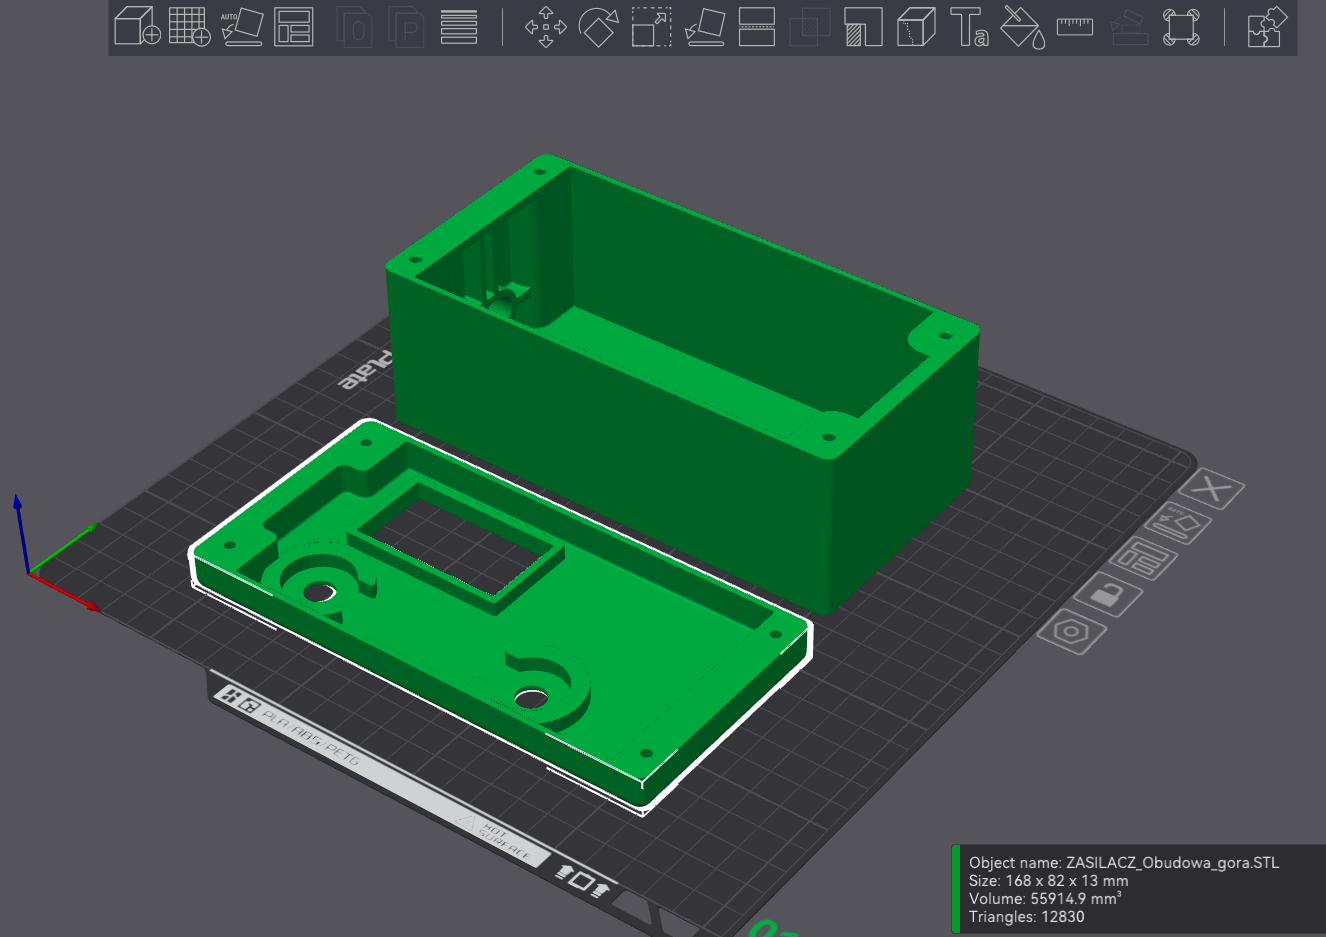This screenshot has height=937, width=1326.
Task: Click the Triangles: 12830 text
Action: pyautogui.click(x=1026, y=917)
